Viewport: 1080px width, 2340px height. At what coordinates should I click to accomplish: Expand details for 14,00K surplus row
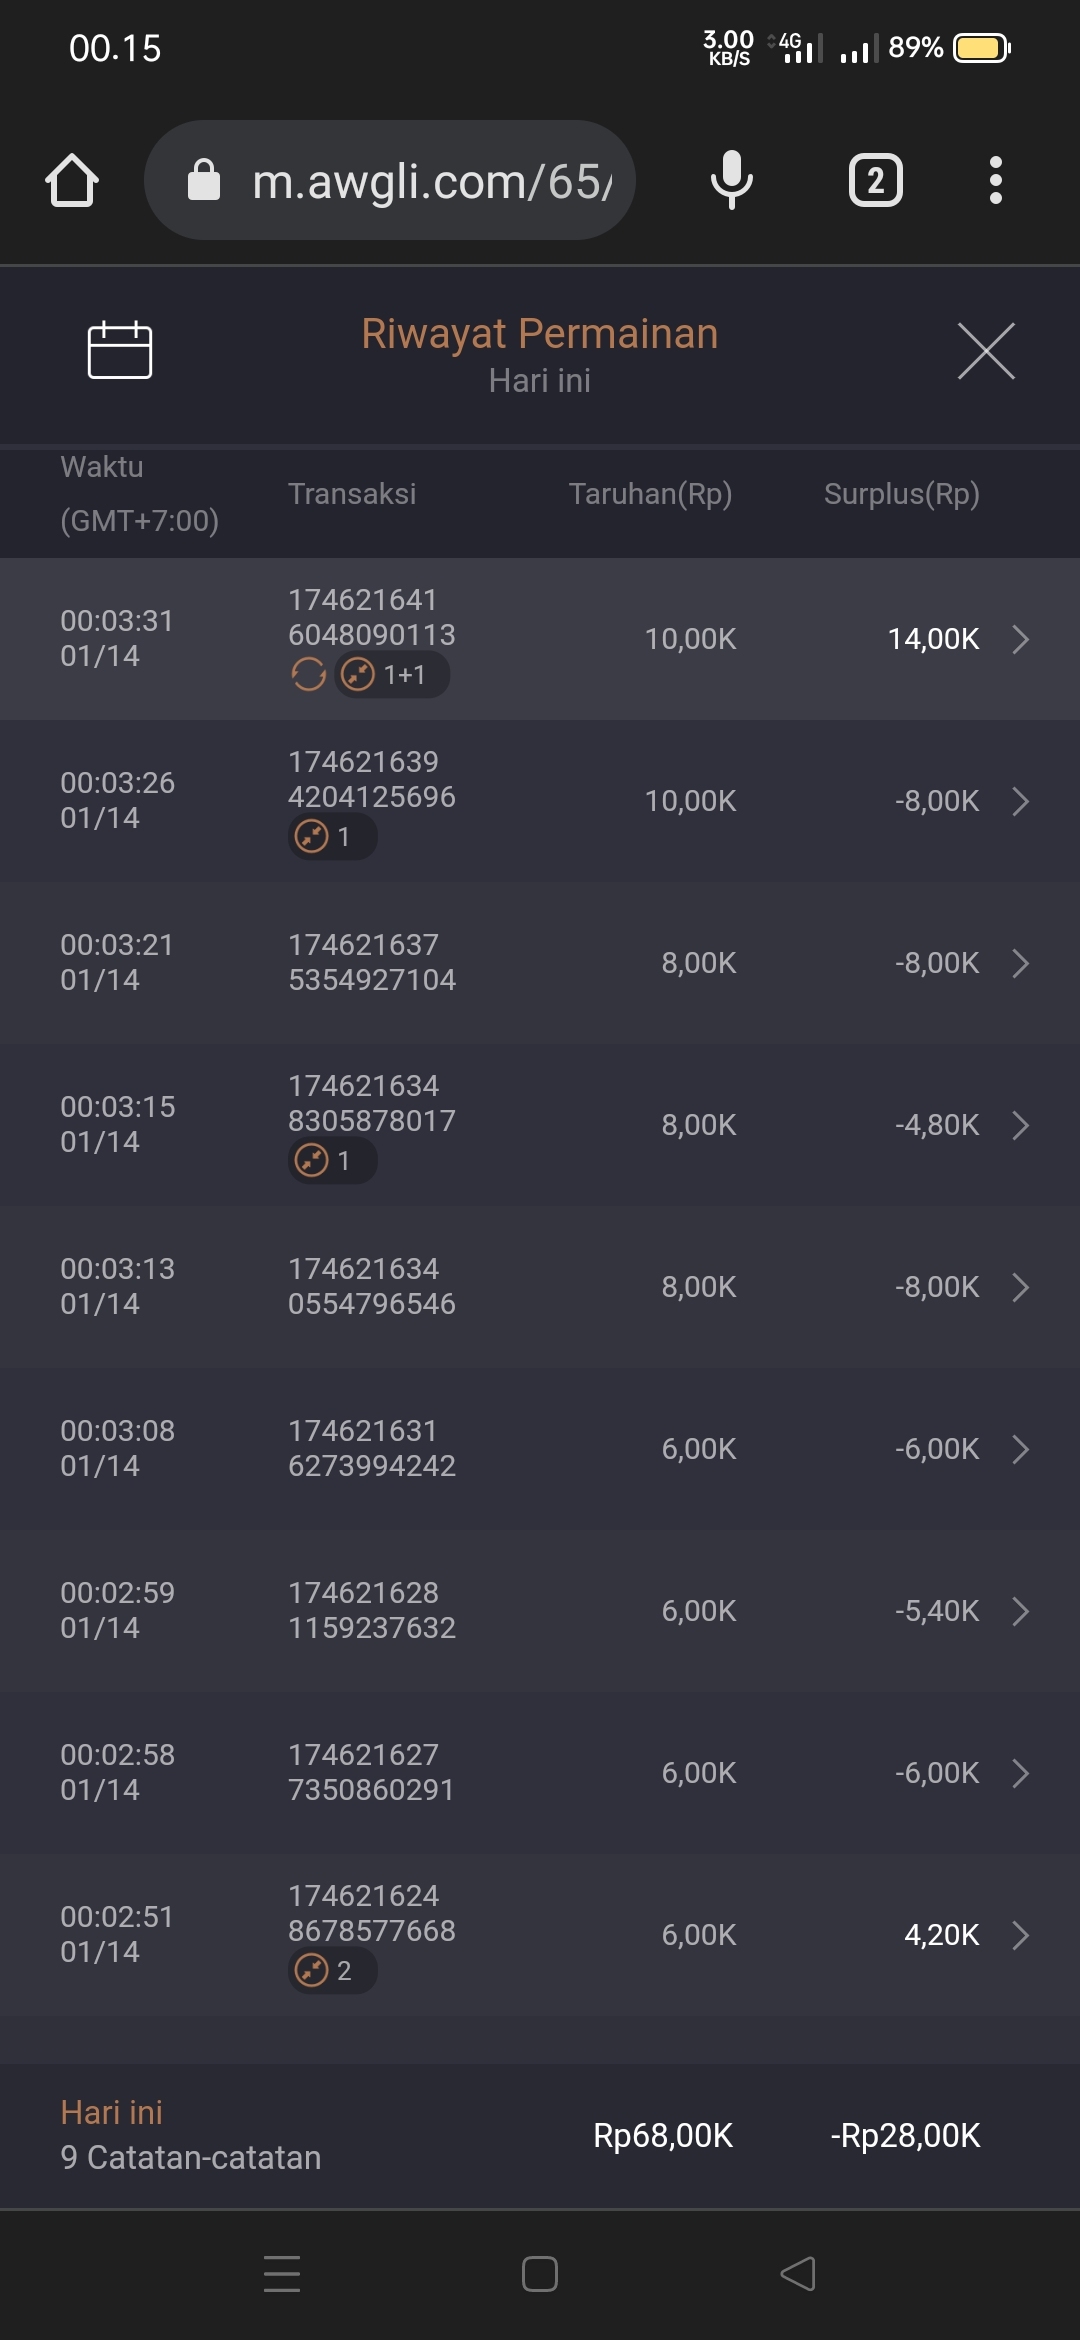coord(1020,639)
